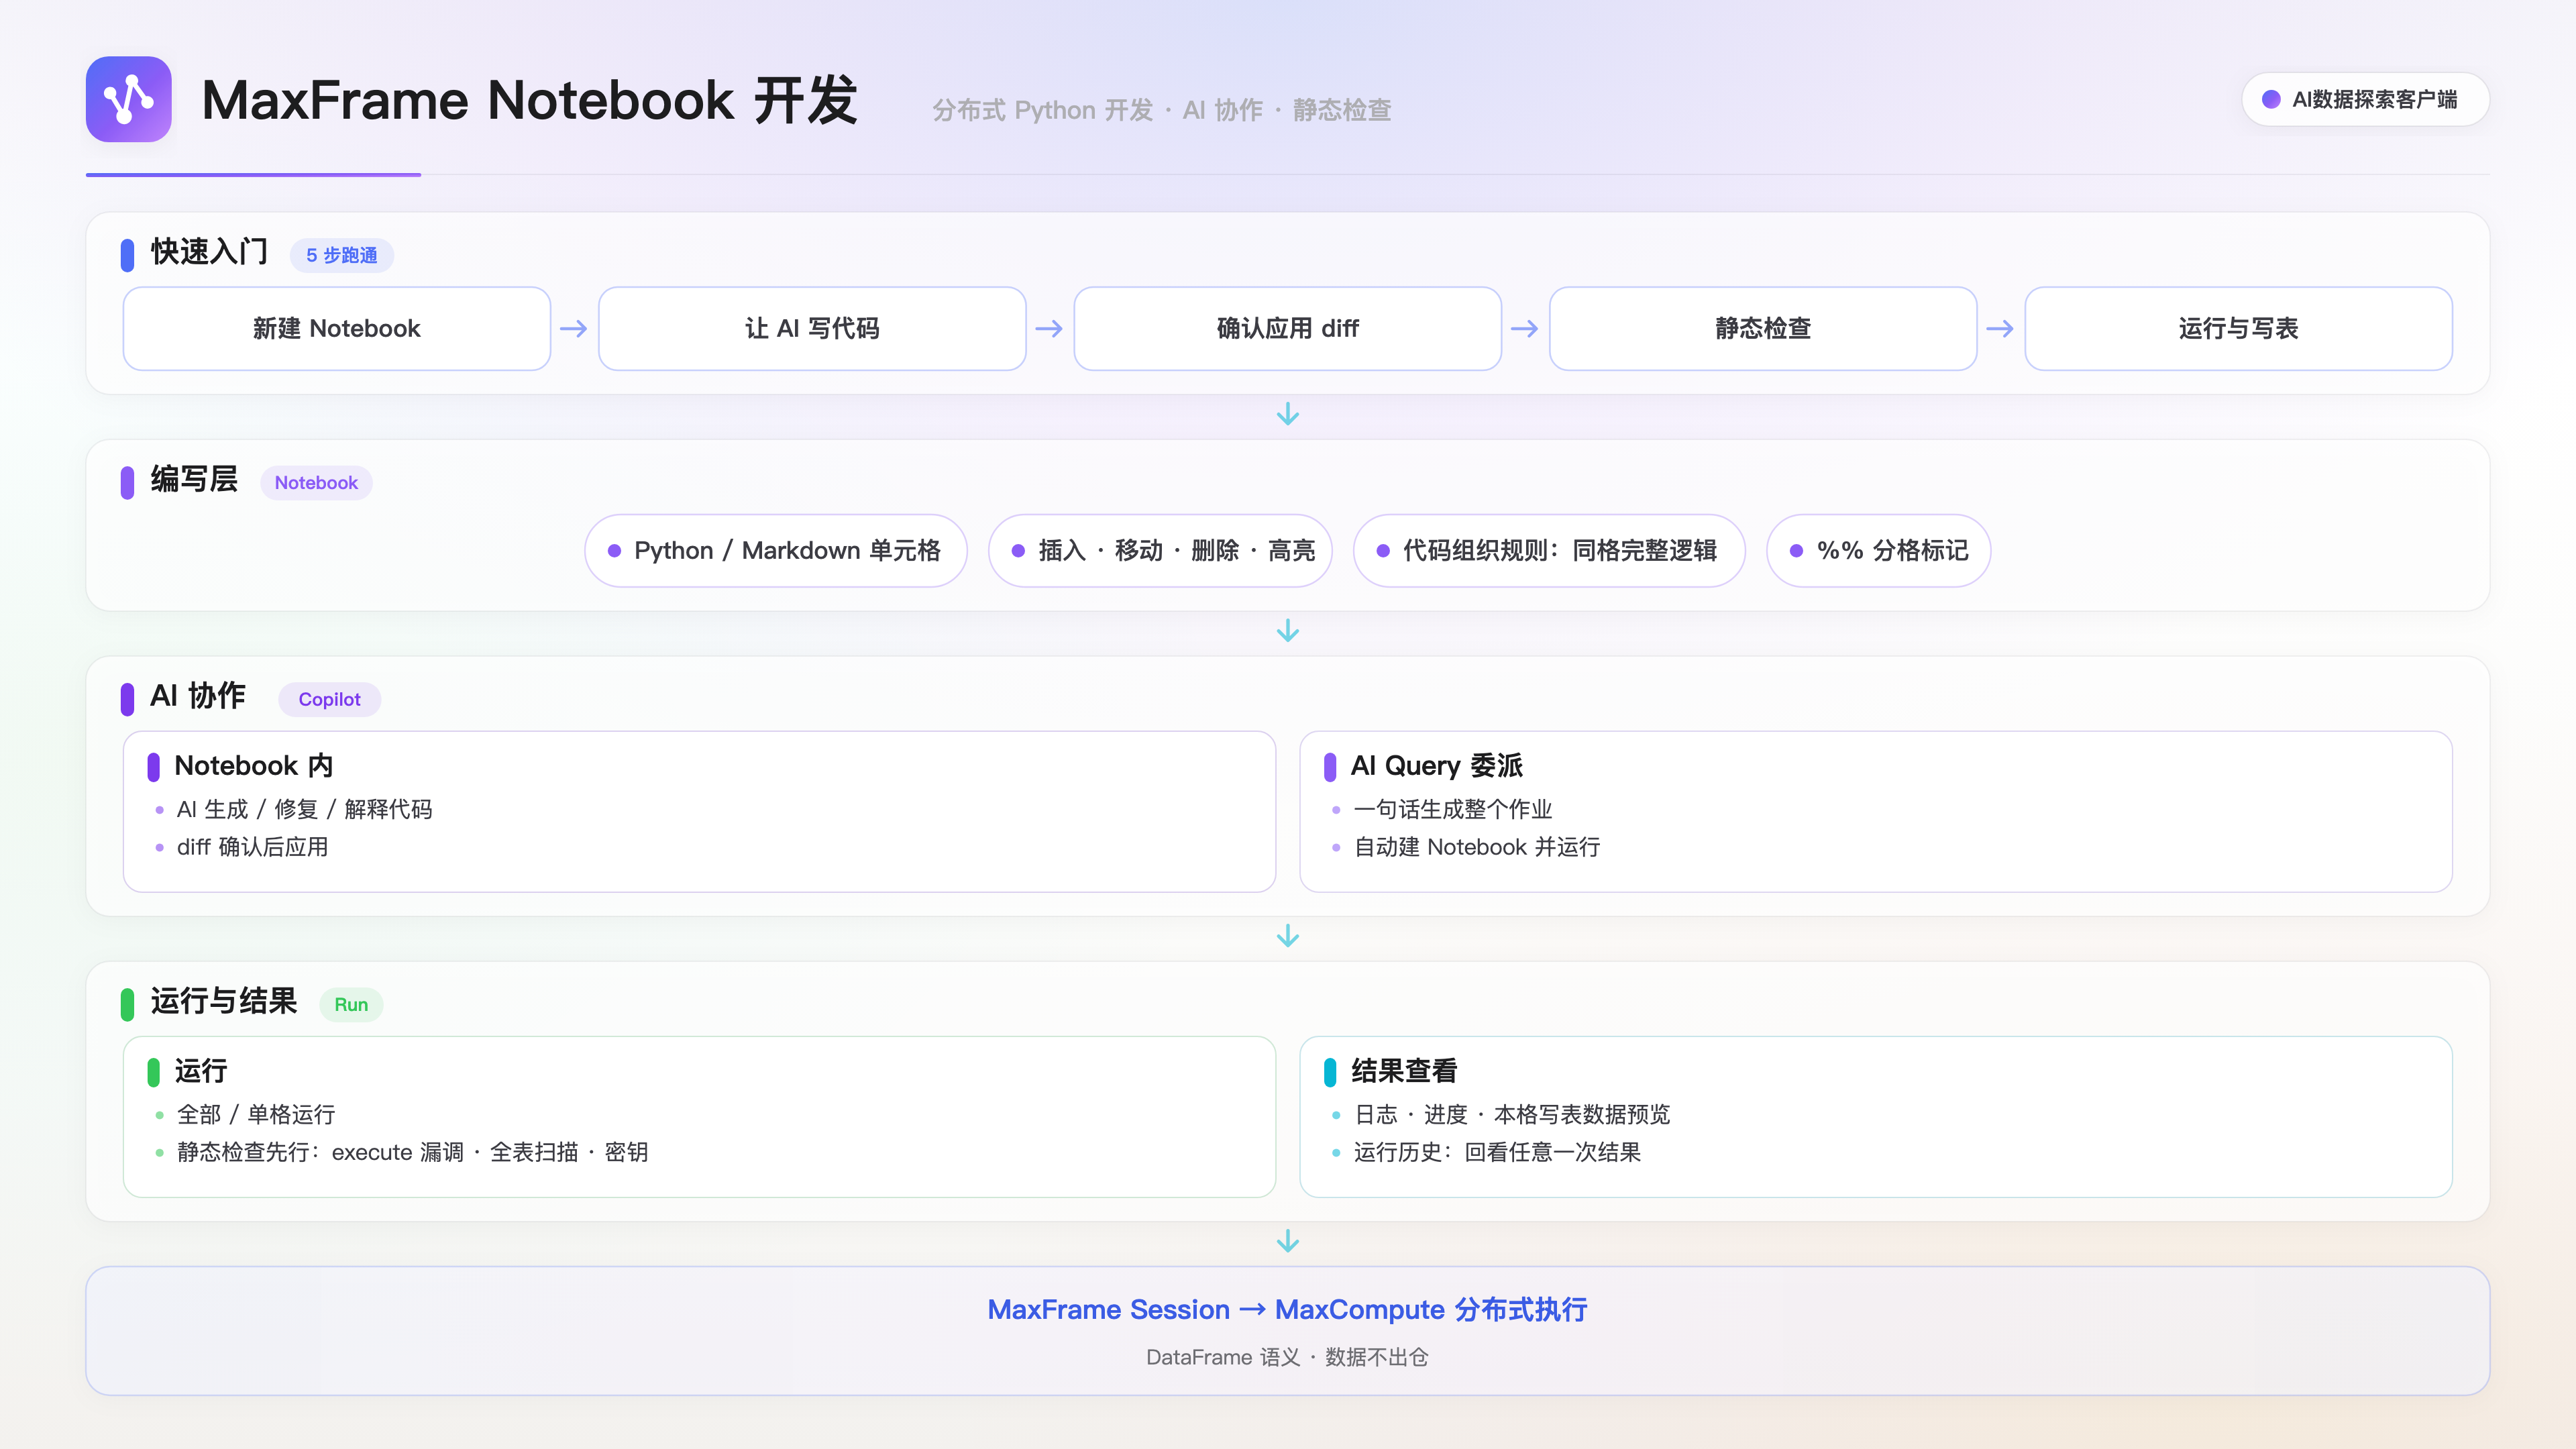Viewport: 2576px width, 1449px height.
Task: Click the 代码组织规则：同格完整逻辑 pill
Action: pyautogui.click(x=1549, y=551)
